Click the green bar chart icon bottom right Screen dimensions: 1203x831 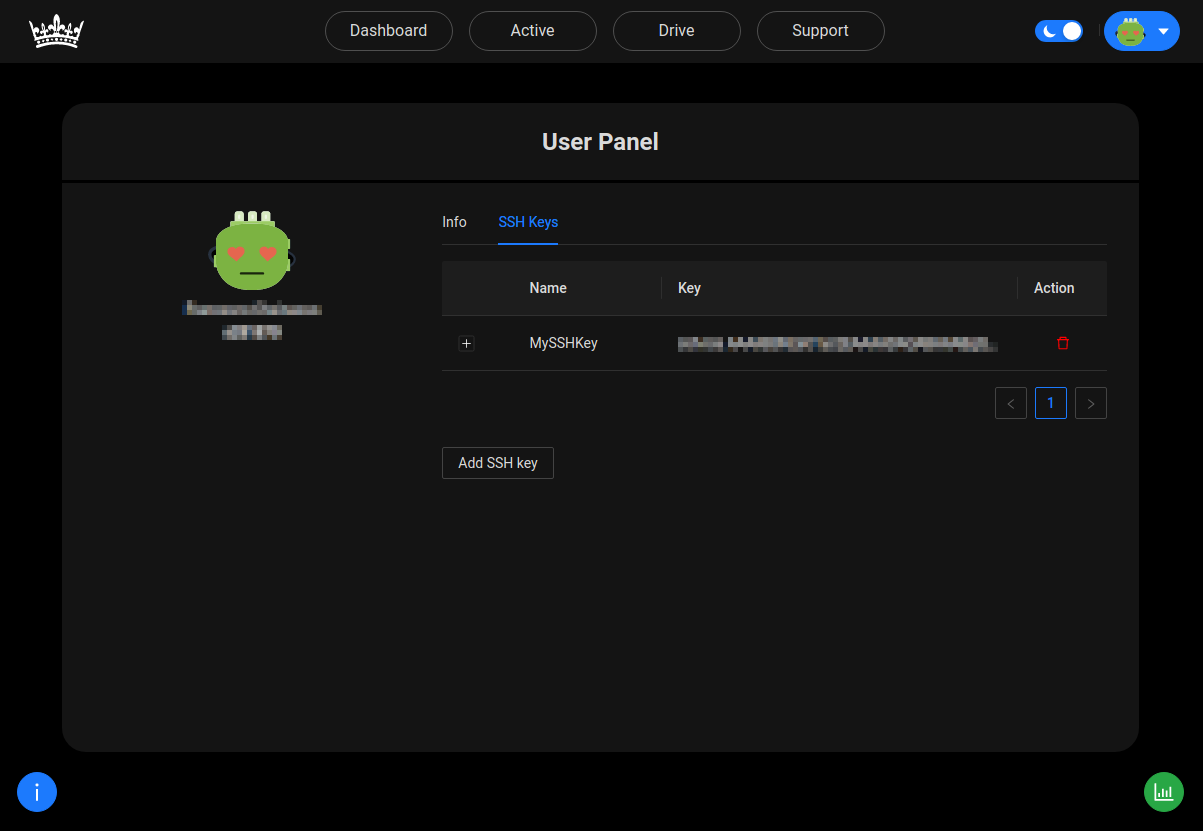[x=1163, y=791]
